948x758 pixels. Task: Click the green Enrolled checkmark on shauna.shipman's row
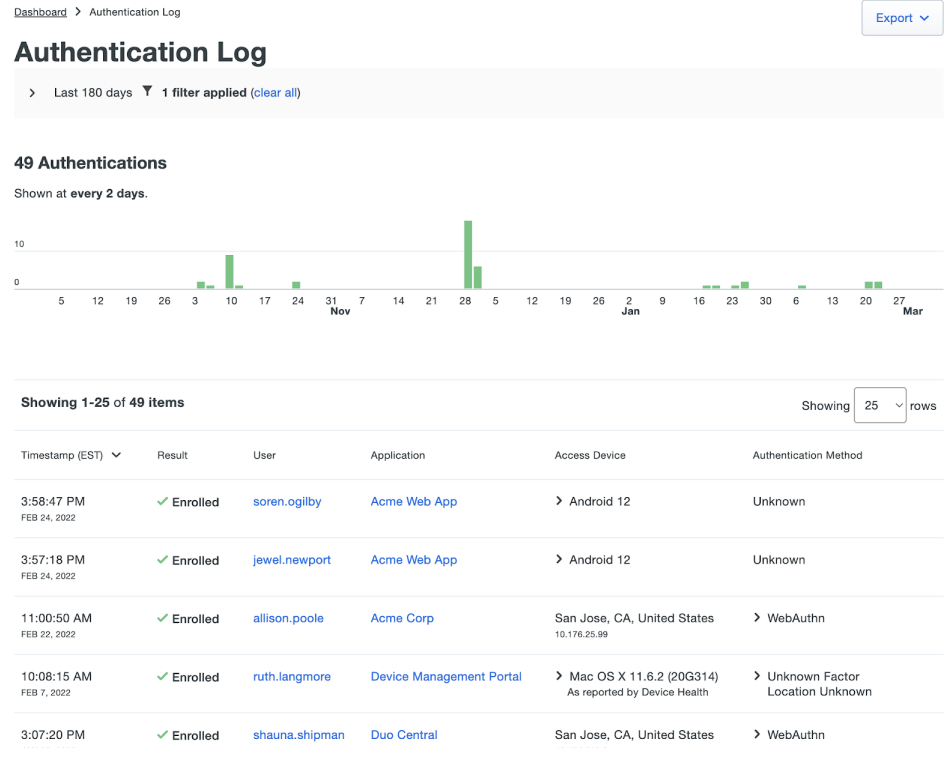[160, 735]
